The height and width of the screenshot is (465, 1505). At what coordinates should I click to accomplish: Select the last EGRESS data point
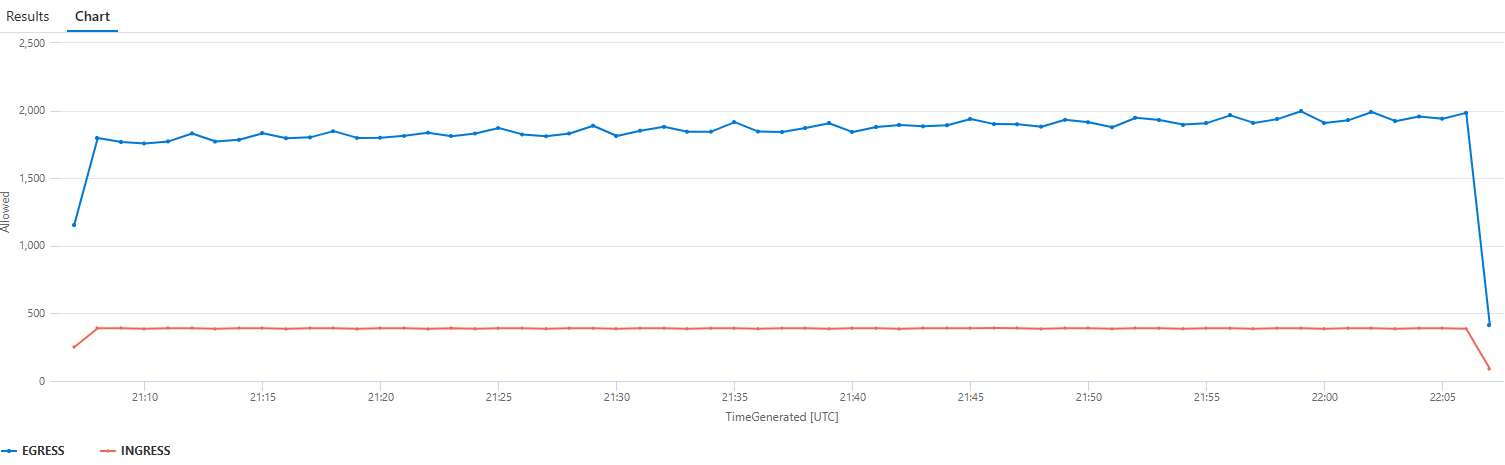[x=1489, y=325]
